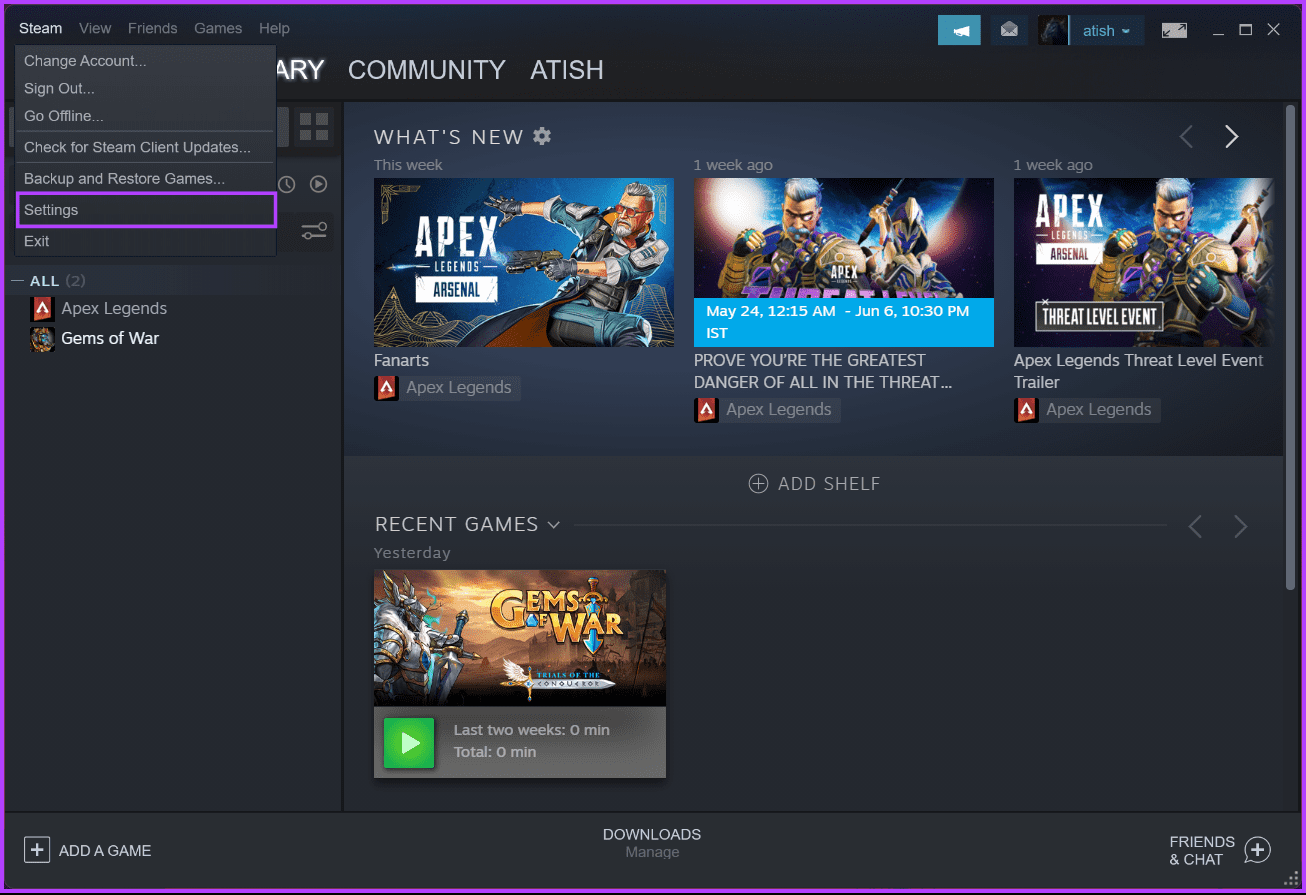Select Change Account menu entry

coord(145,61)
